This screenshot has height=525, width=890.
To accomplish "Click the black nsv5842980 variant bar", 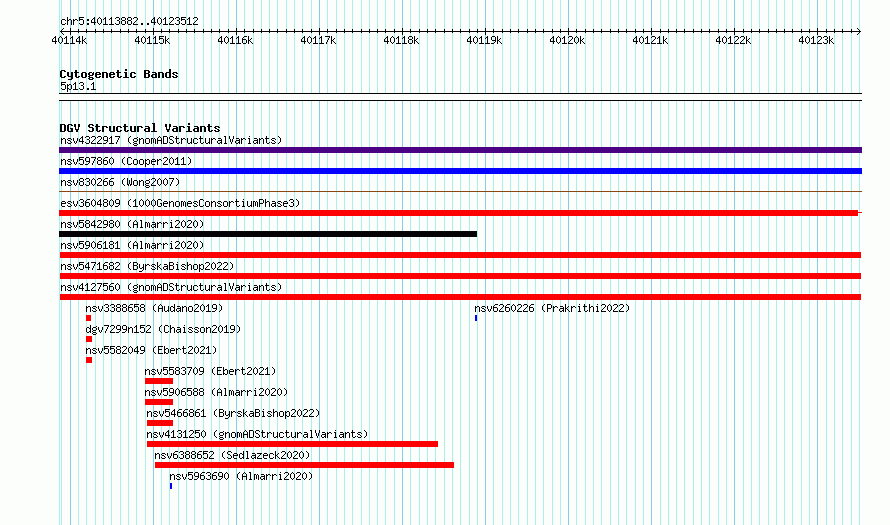I will pos(268,234).
